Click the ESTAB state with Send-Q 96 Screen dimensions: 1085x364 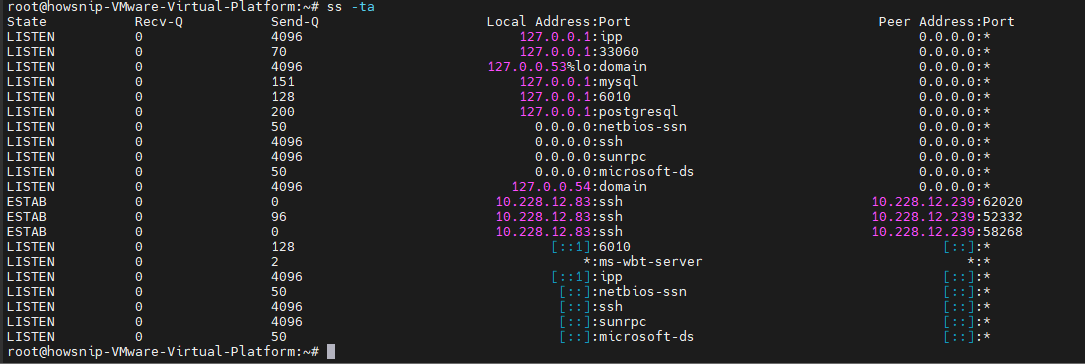coord(26,217)
